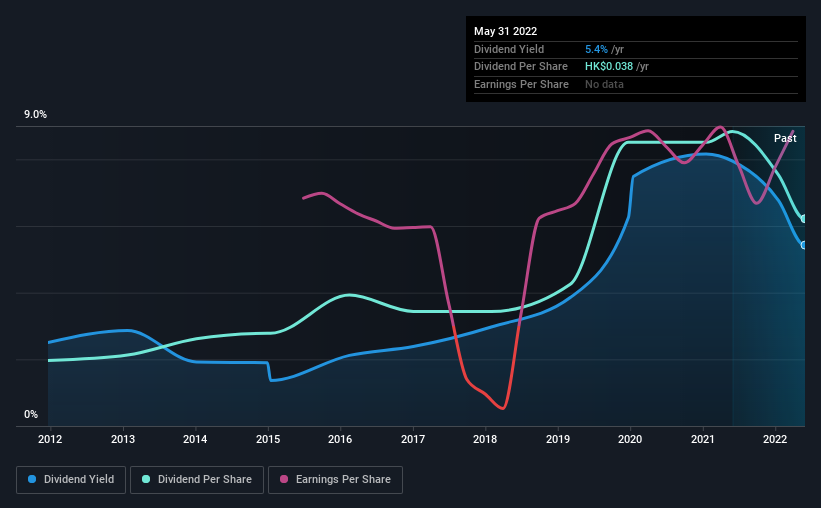Click the Past label in the chart
Image resolution: width=821 pixels, height=508 pixels.
[x=785, y=138]
